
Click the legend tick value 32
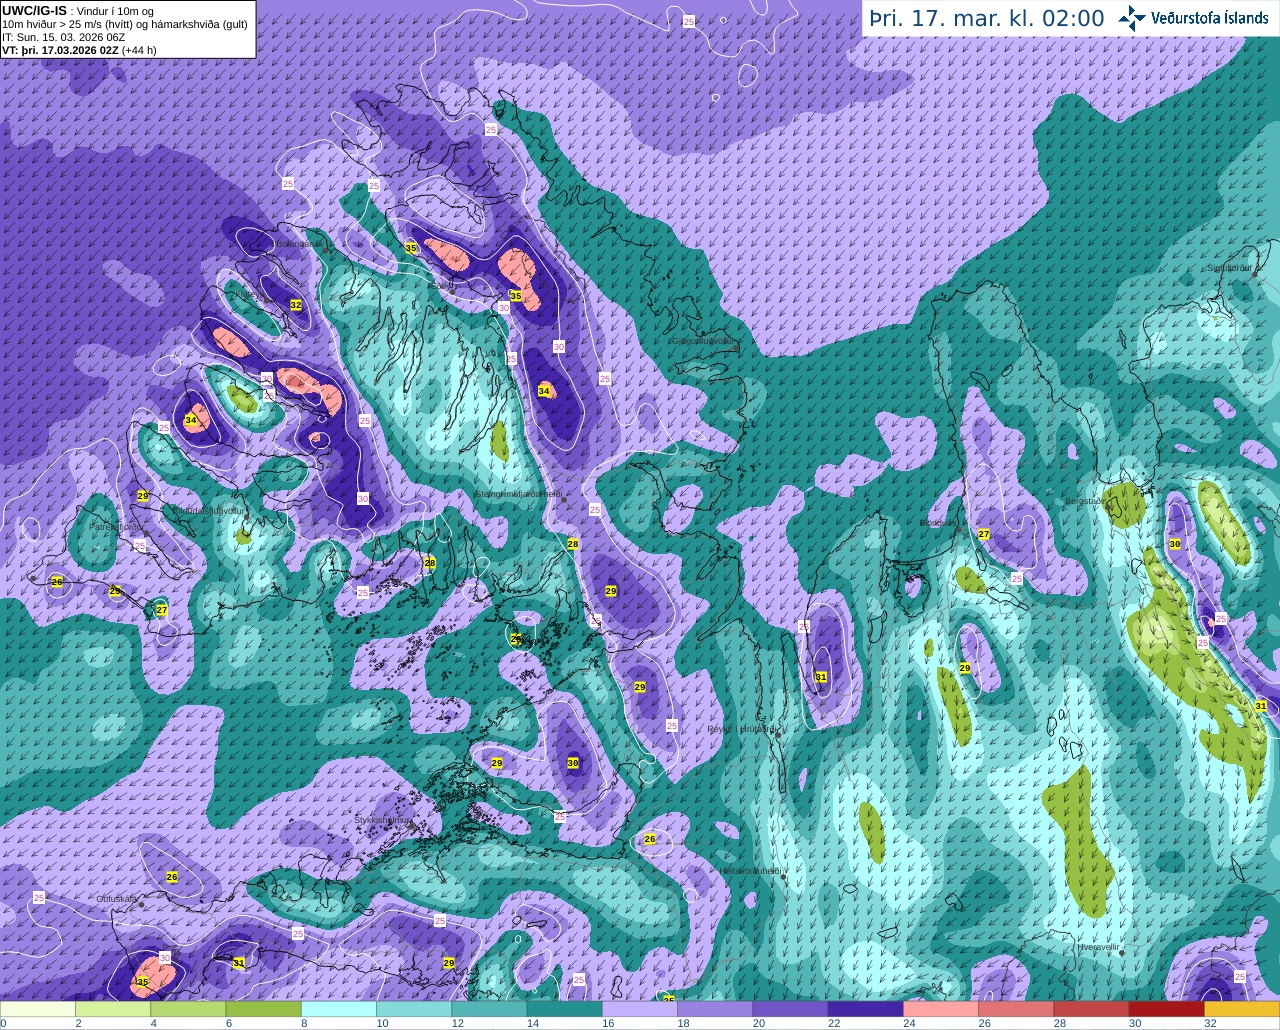pos(1210,1023)
